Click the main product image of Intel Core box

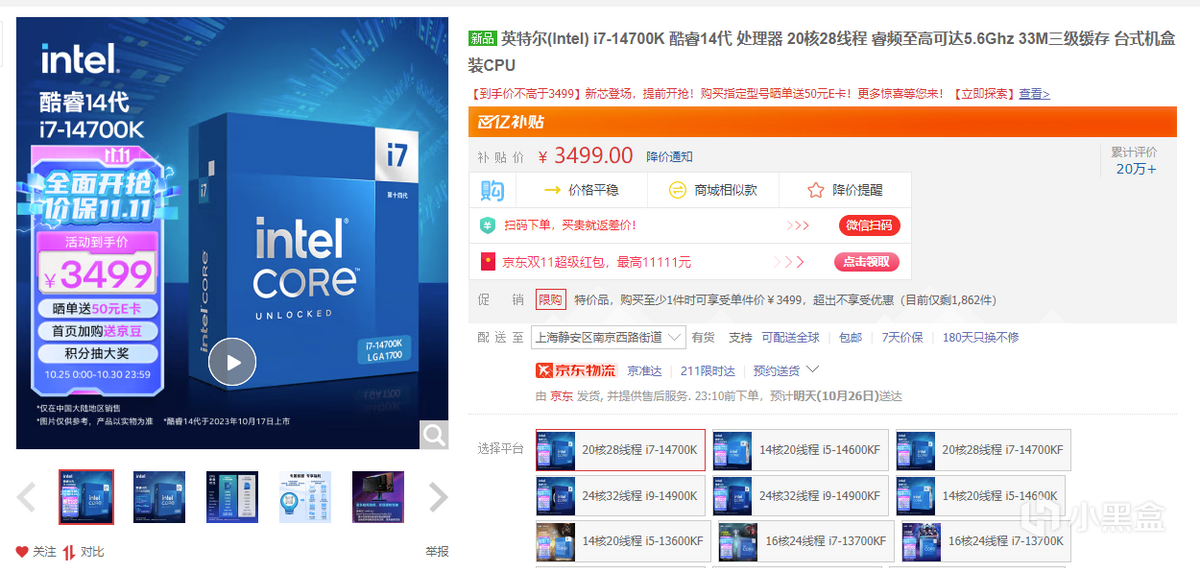[x=232, y=233]
